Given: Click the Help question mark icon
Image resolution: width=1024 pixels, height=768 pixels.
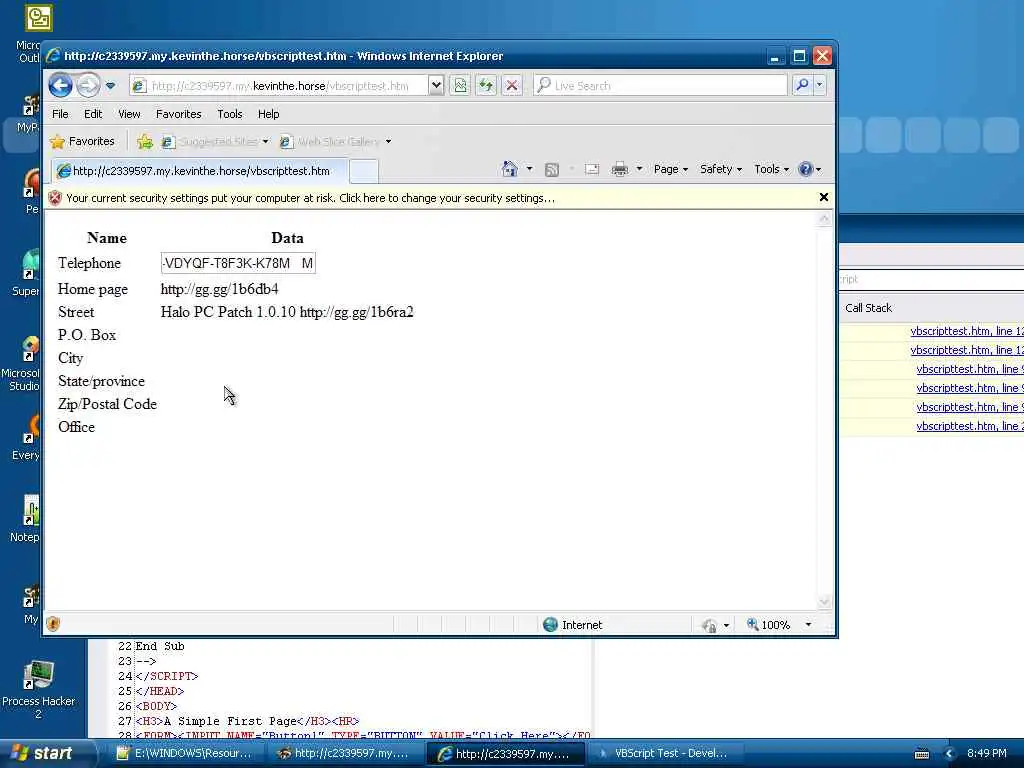Looking at the screenshot, I should (x=806, y=169).
